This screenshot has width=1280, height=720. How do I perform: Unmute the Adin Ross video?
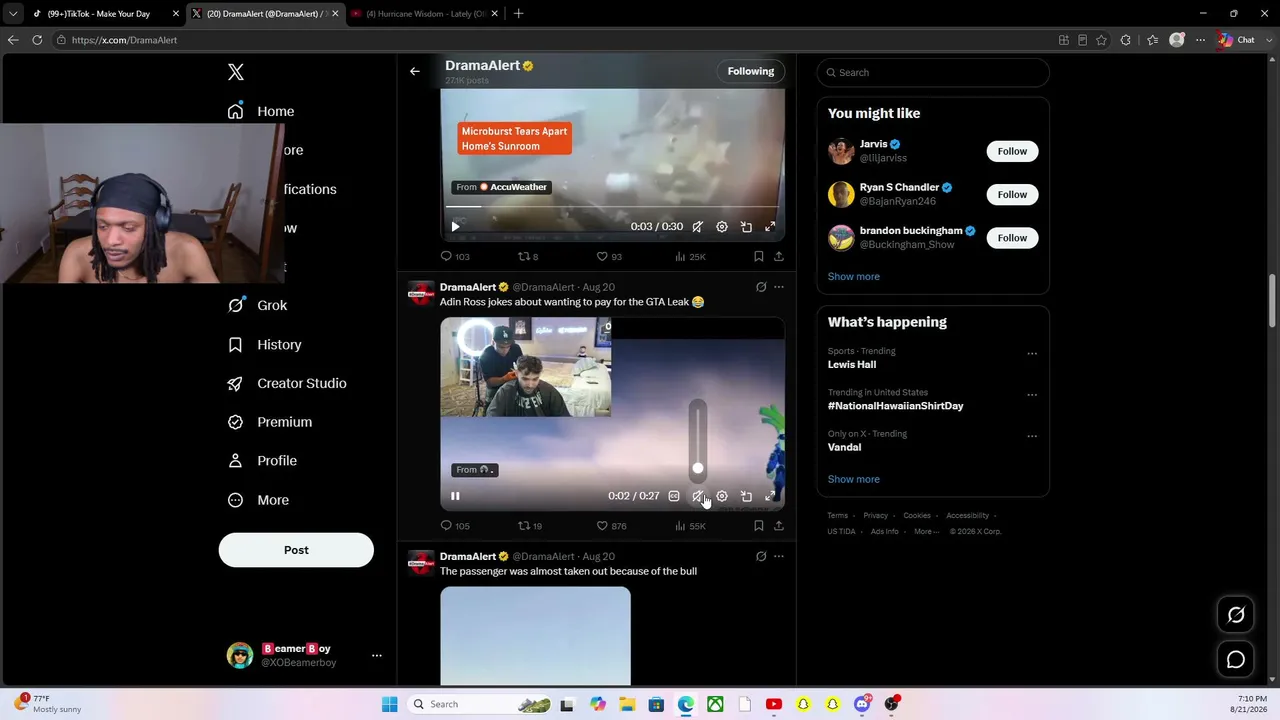pos(698,496)
